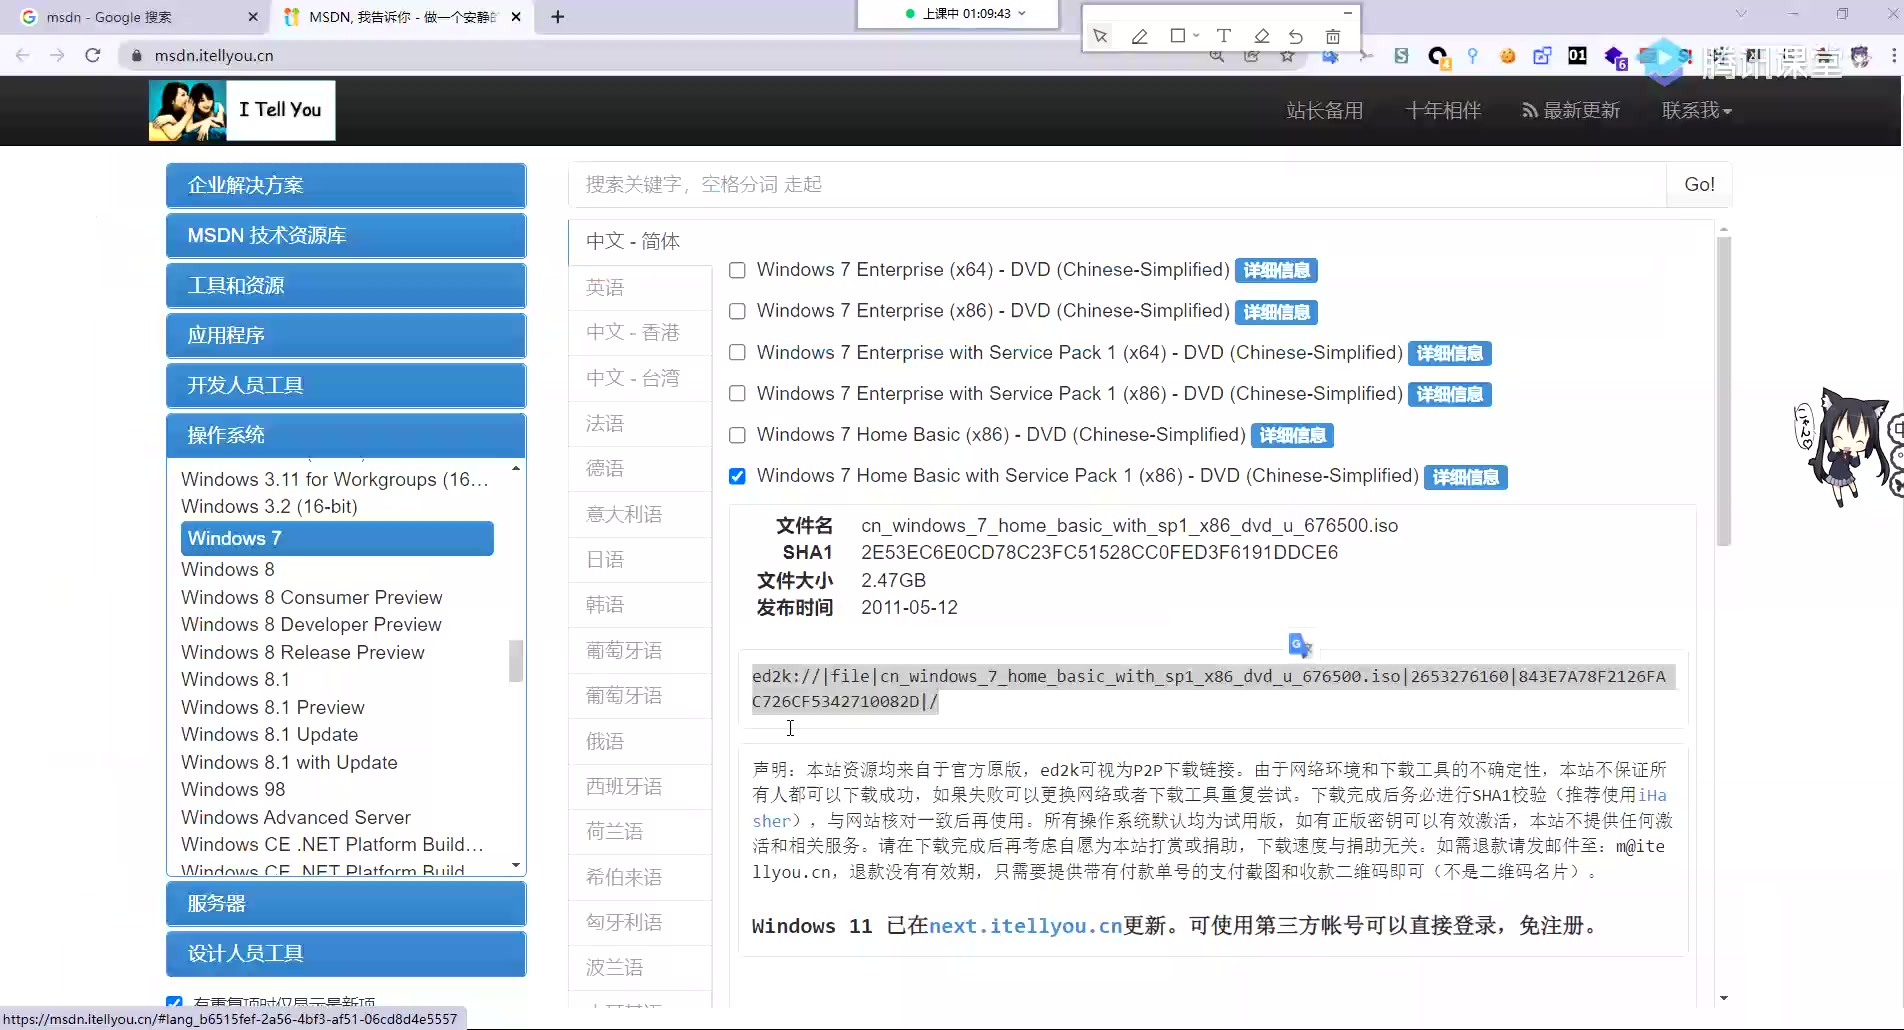
Task: Click the Google Translate floating icon
Action: pyautogui.click(x=1300, y=645)
